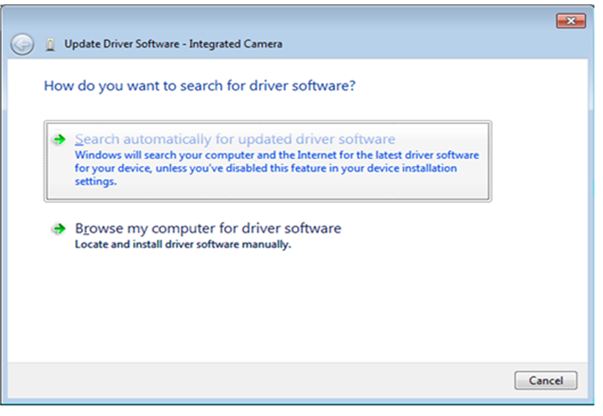603x416 pixels.
Task: Click 'Locate and install driver software manually' text
Action: click(183, 245)
